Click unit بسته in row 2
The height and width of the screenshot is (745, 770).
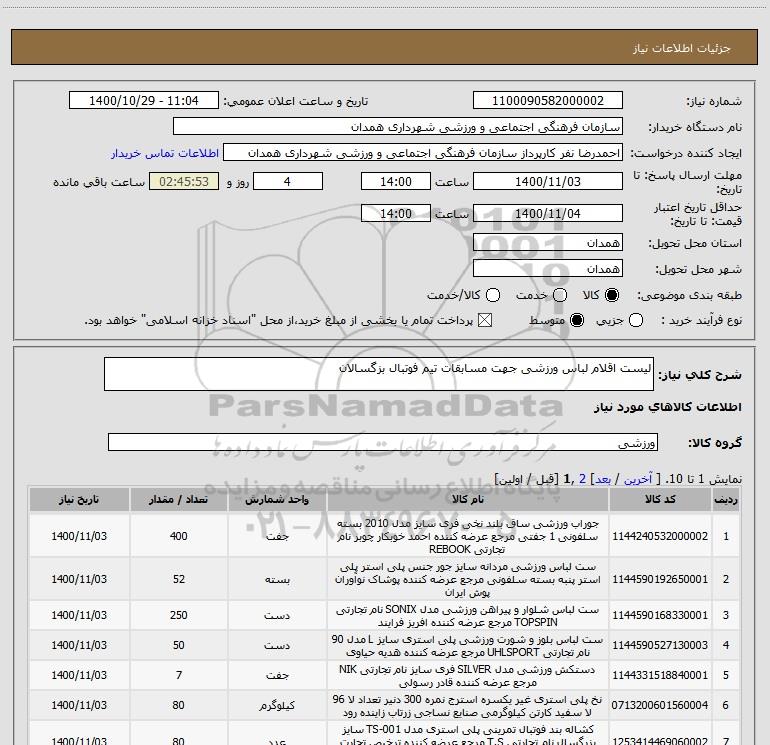277,579
